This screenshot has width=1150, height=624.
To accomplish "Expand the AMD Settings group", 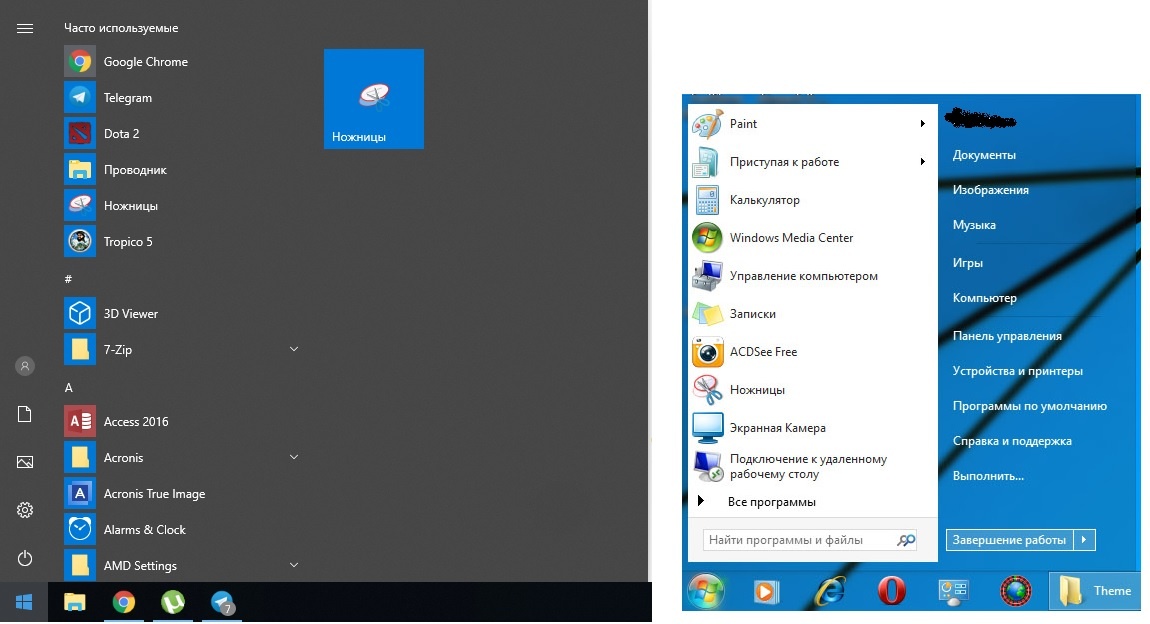I will 293,565.
